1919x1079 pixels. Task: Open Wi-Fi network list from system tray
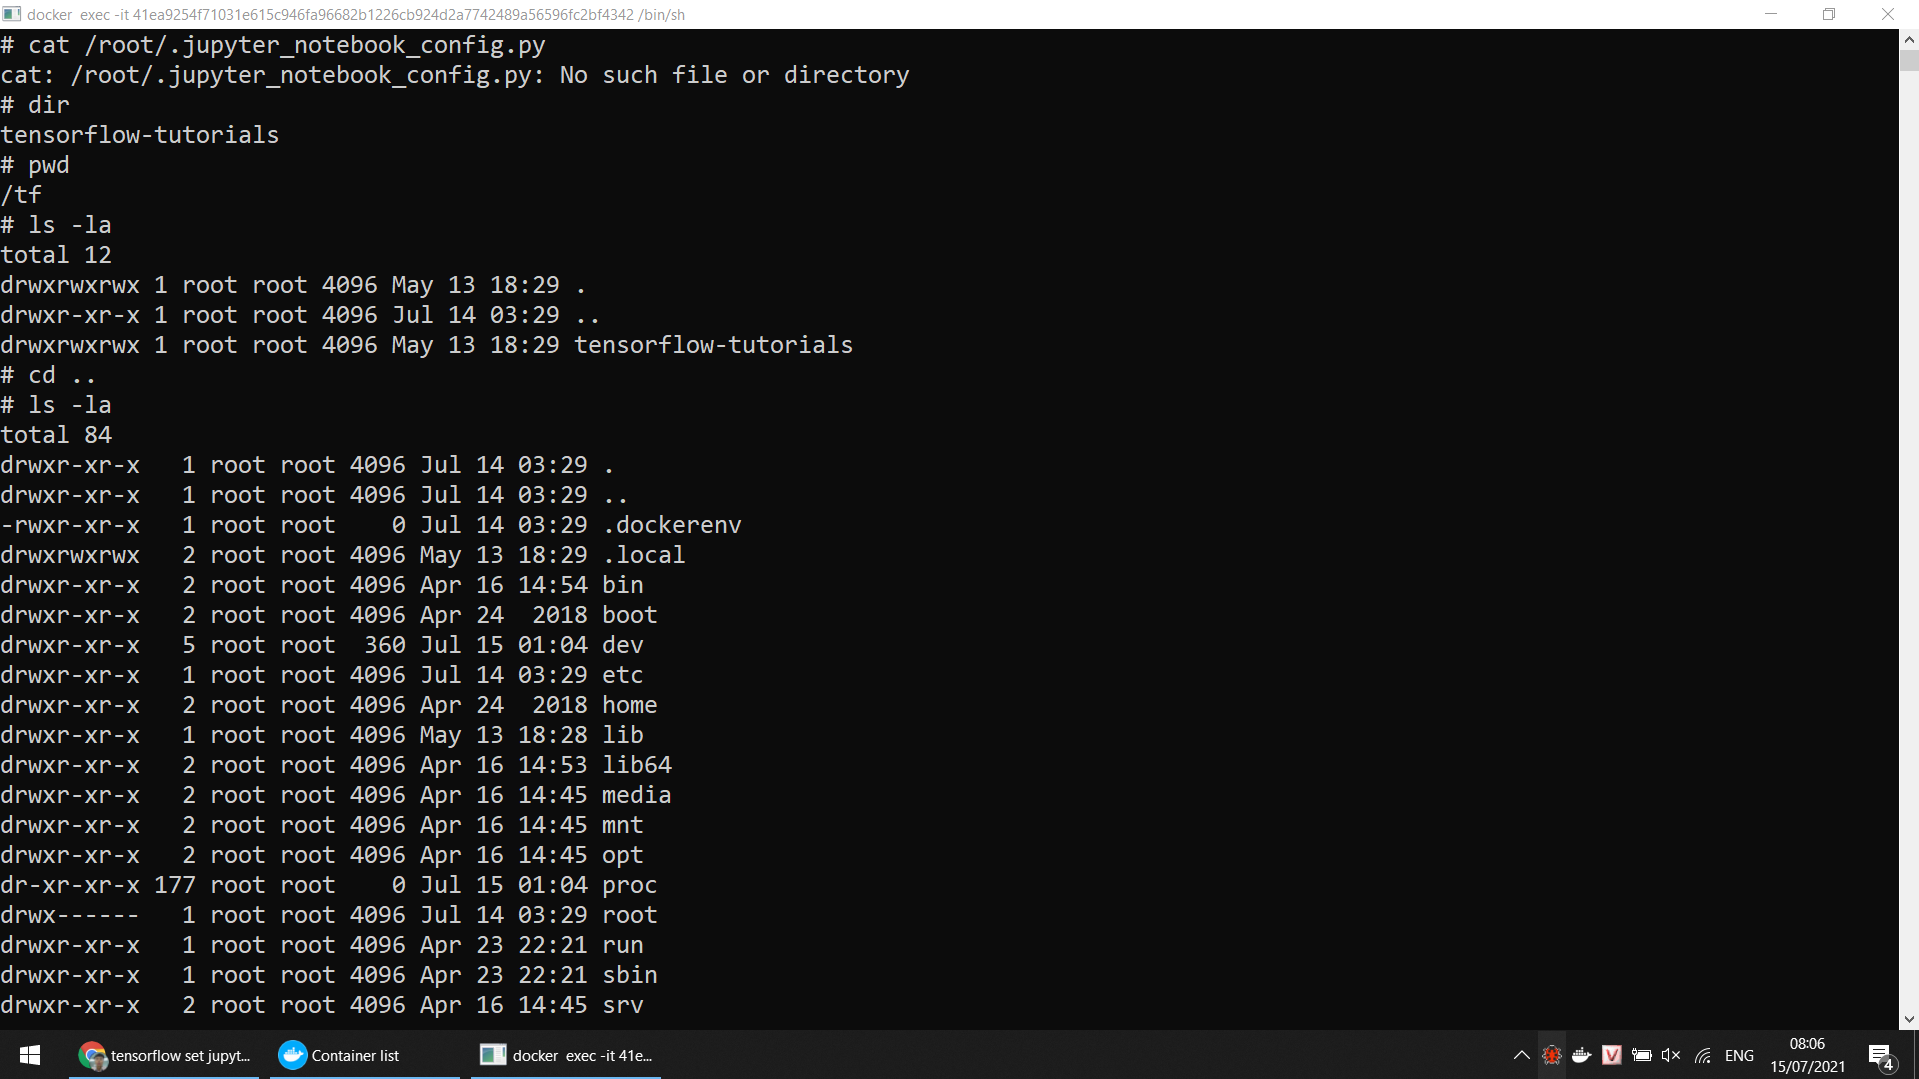(x=1702, y=1055)
